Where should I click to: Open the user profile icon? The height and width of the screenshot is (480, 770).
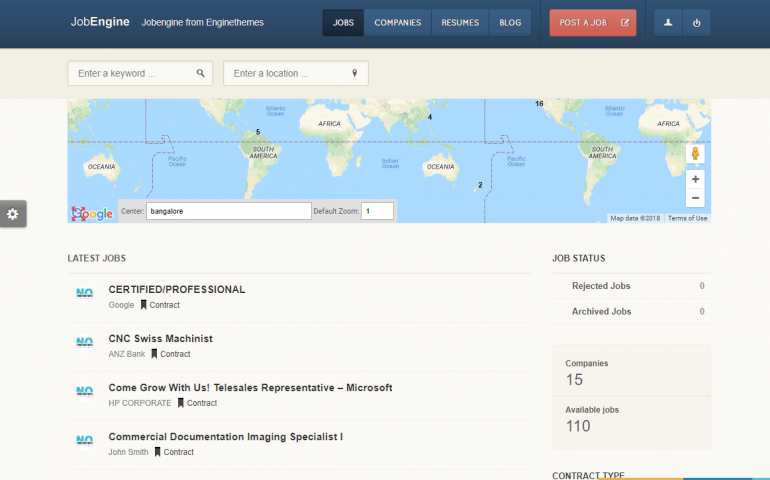tap(668, 23)
